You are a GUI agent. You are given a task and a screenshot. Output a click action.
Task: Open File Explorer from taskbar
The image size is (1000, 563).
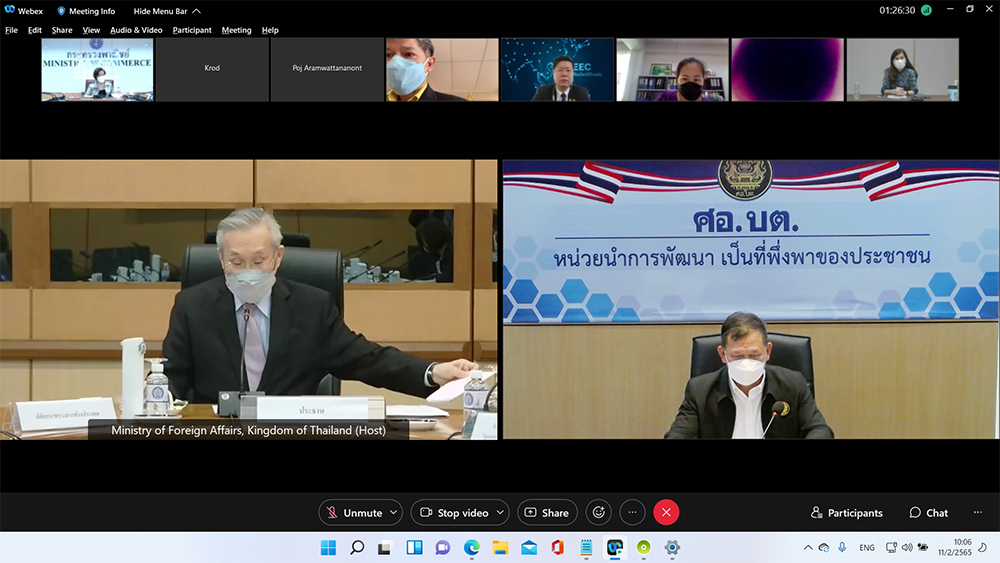[x=500, y=548]
